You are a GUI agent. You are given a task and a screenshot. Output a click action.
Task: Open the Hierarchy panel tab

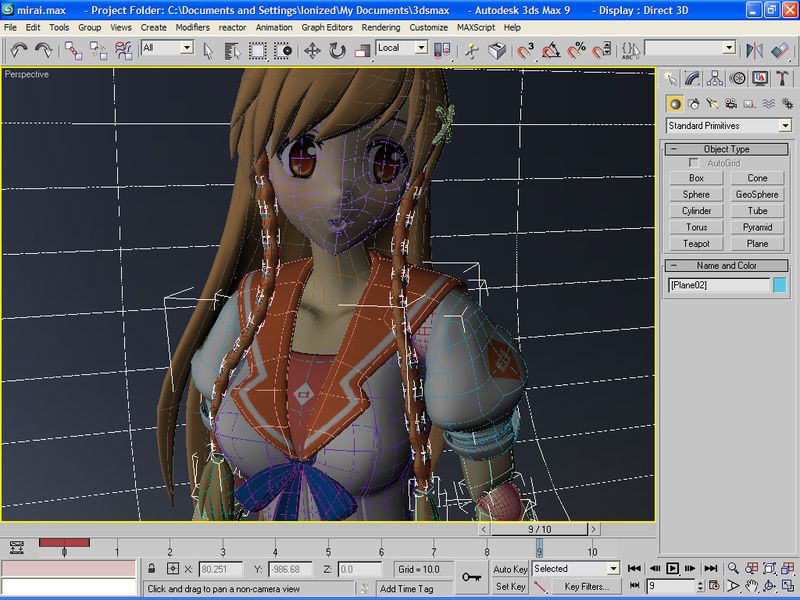715,77
